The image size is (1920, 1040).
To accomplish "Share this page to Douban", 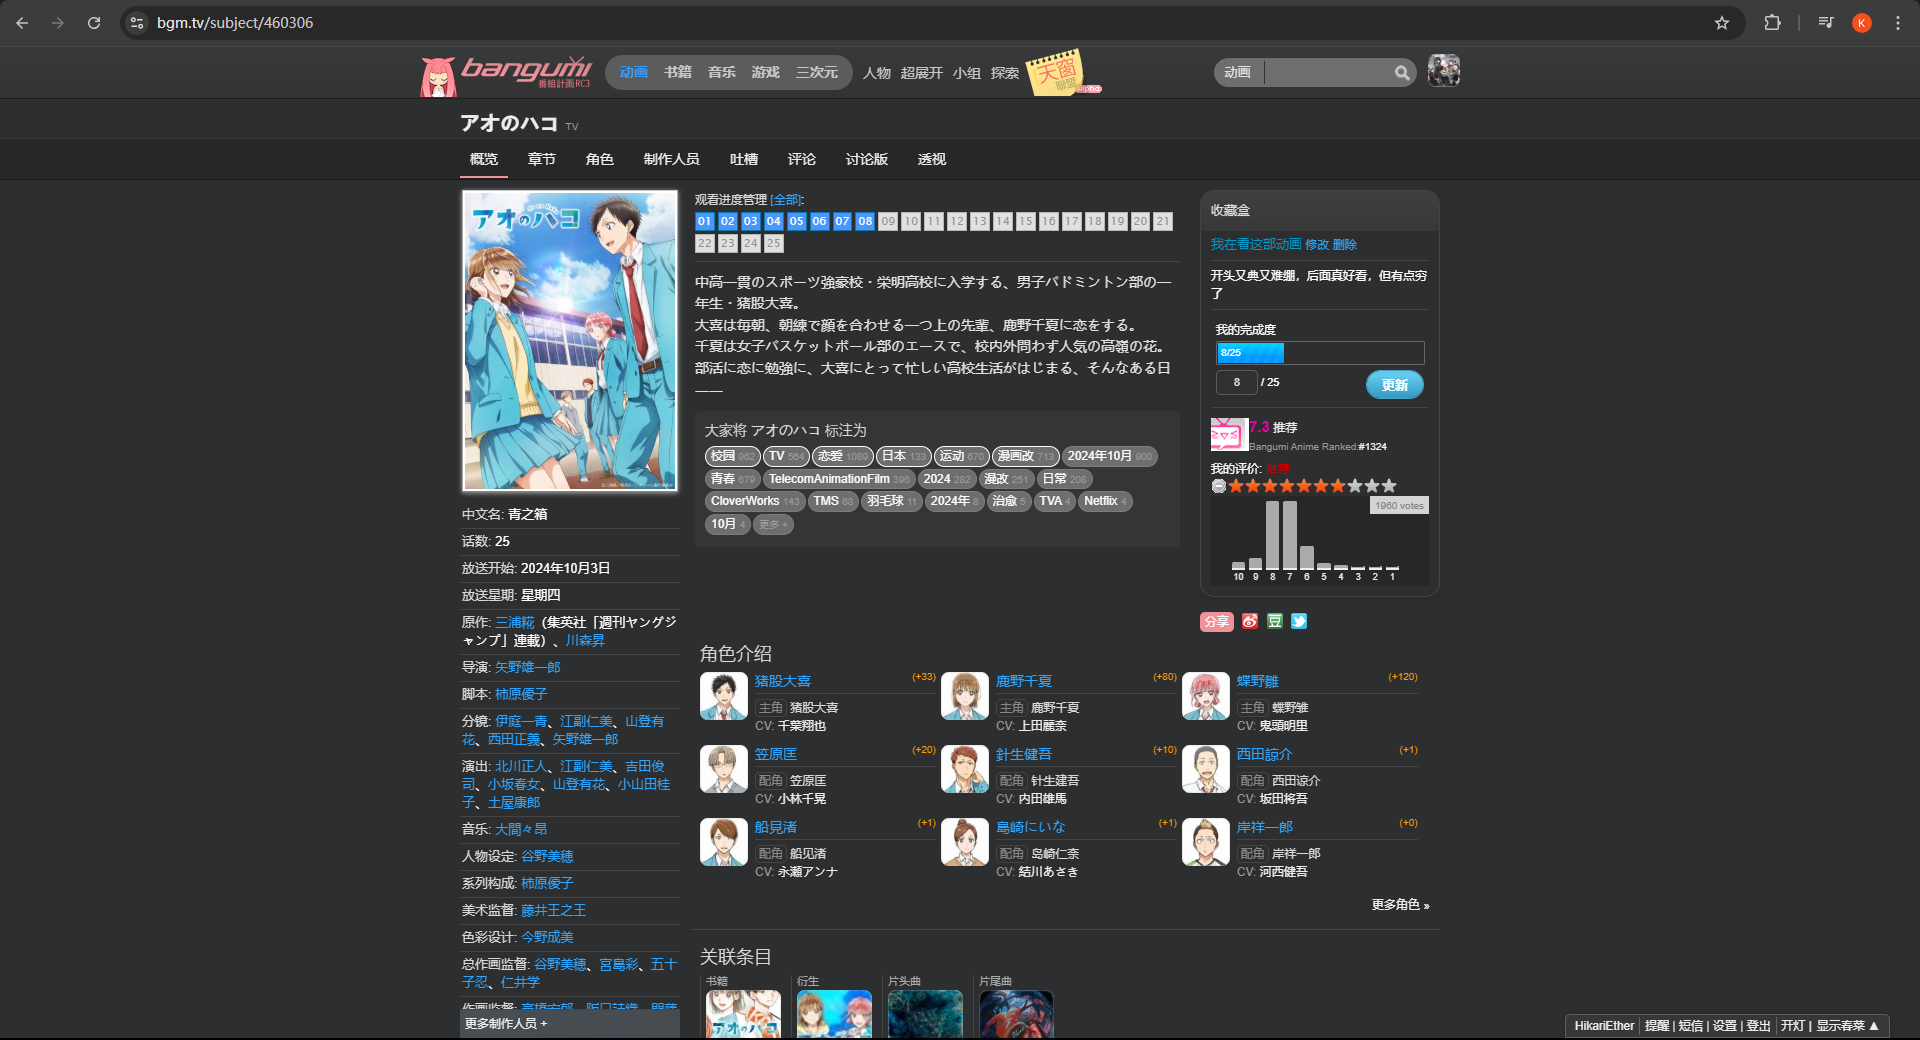I will pos(1275,621).
